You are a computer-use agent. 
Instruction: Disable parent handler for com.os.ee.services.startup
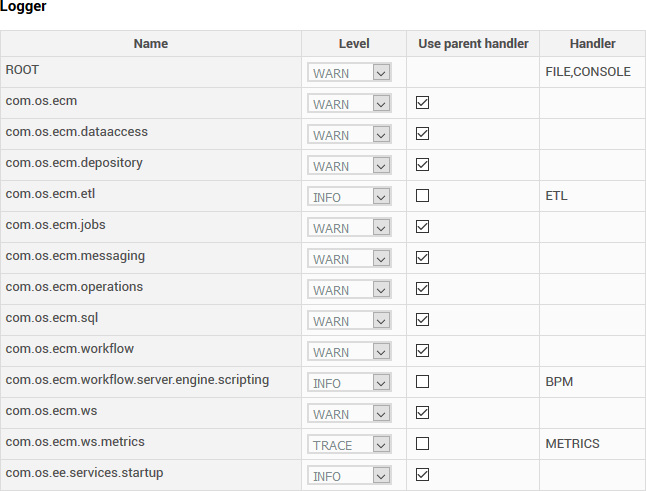(422, 475)
